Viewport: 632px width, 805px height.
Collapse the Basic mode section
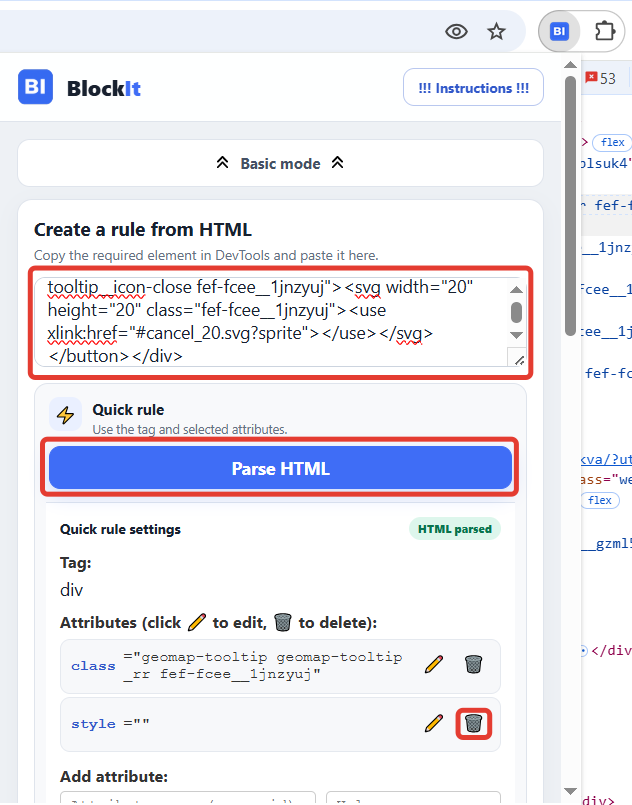[x=280, y=163]
